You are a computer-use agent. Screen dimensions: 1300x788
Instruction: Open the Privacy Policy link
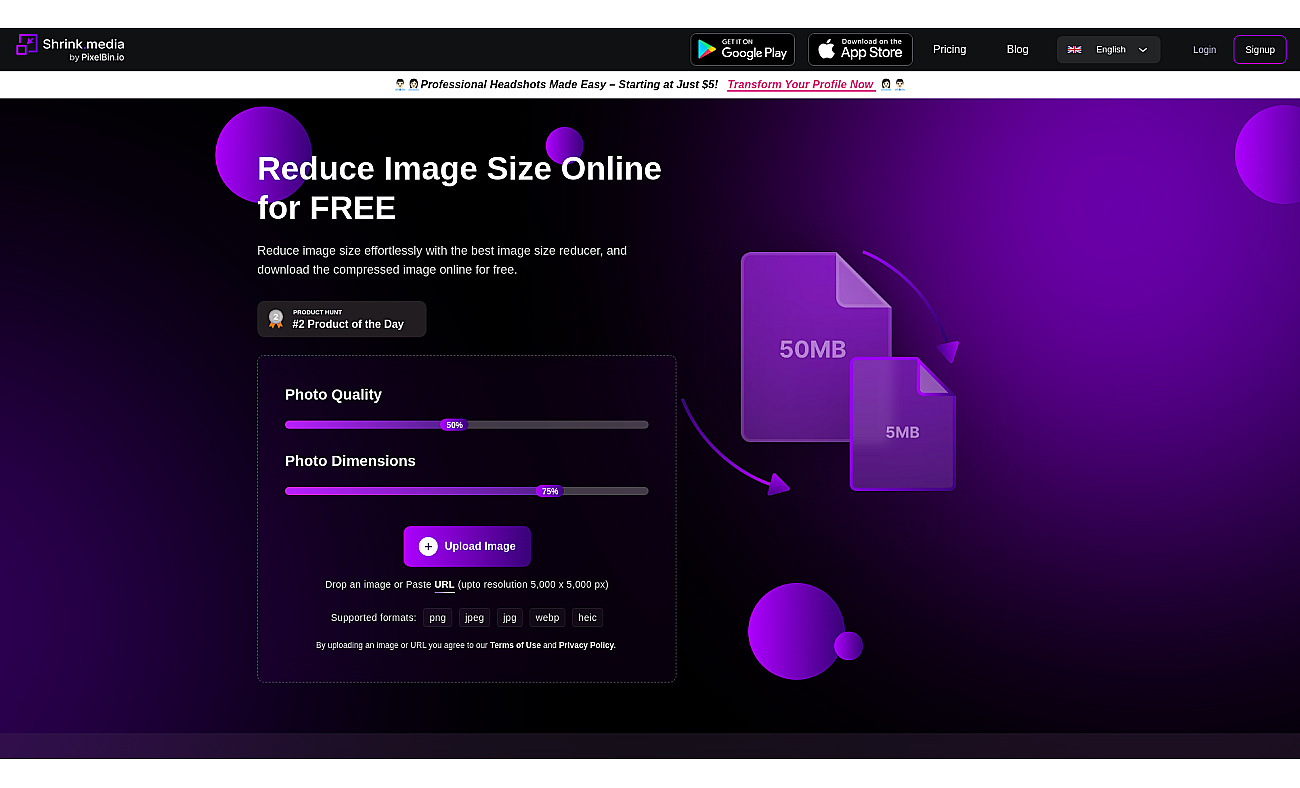tap(587, 645)
